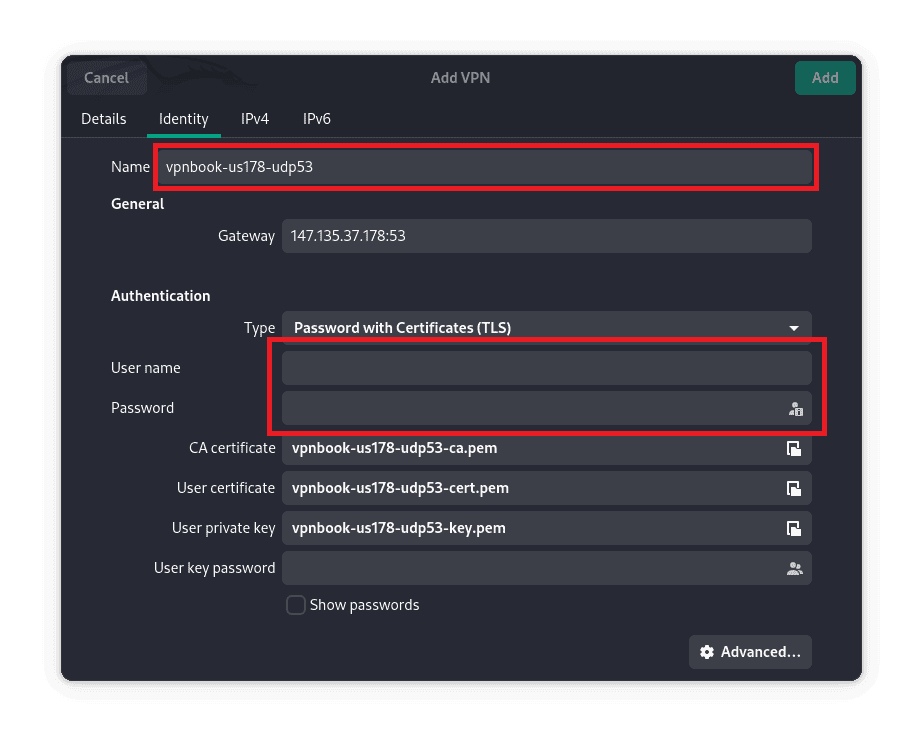The width and height of the screenshot is (923, 748).
Task: Click the file icon for User private key
Action: pyautogui.click(x=793, y=528)
